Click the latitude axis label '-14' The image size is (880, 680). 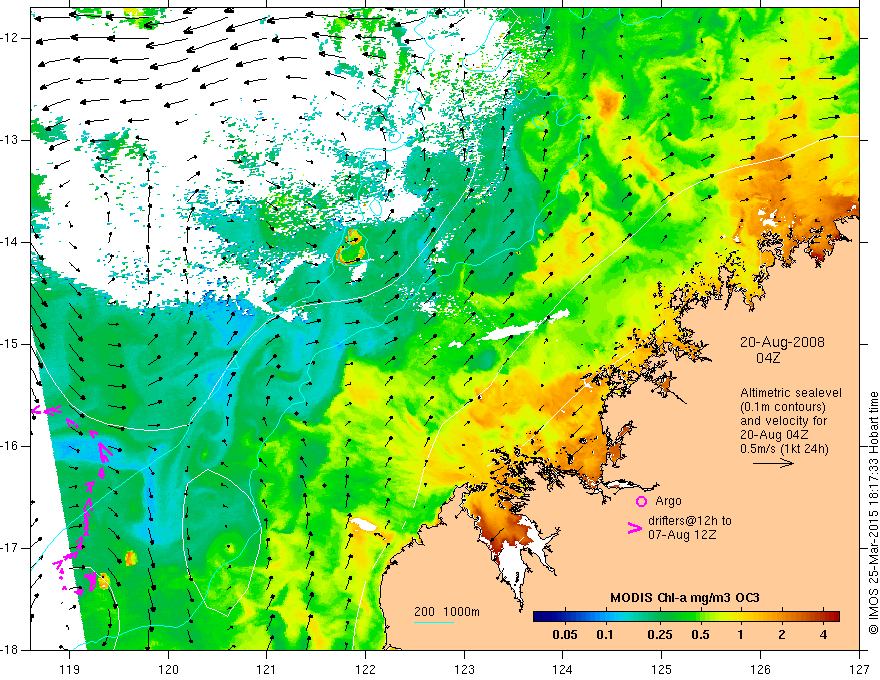coord(10,242)
